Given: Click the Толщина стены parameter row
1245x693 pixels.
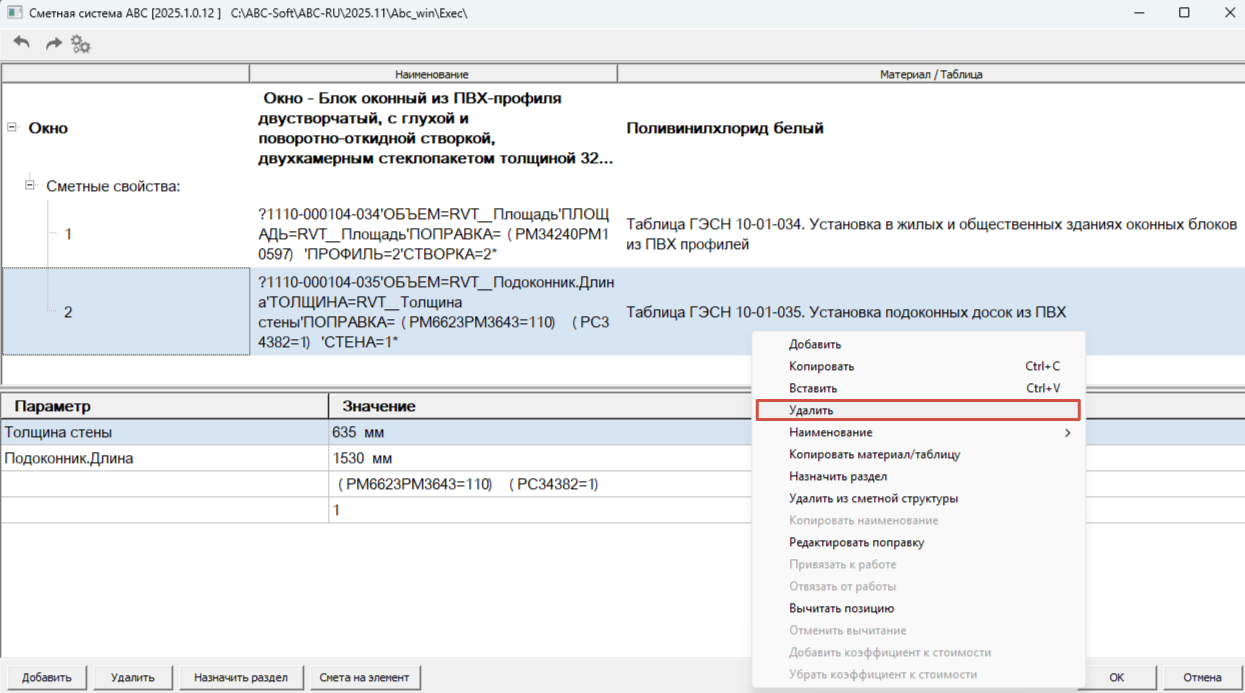Looking at the screenshot, I should (x=164, y=432).
